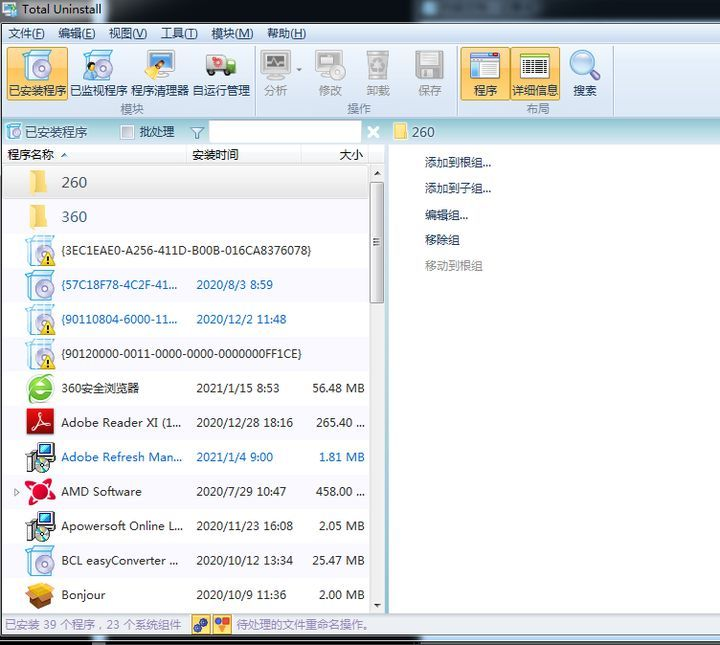The image size is (720, 645).
Task: Click the size value 25.47 MB
Action: click(338, 561)
